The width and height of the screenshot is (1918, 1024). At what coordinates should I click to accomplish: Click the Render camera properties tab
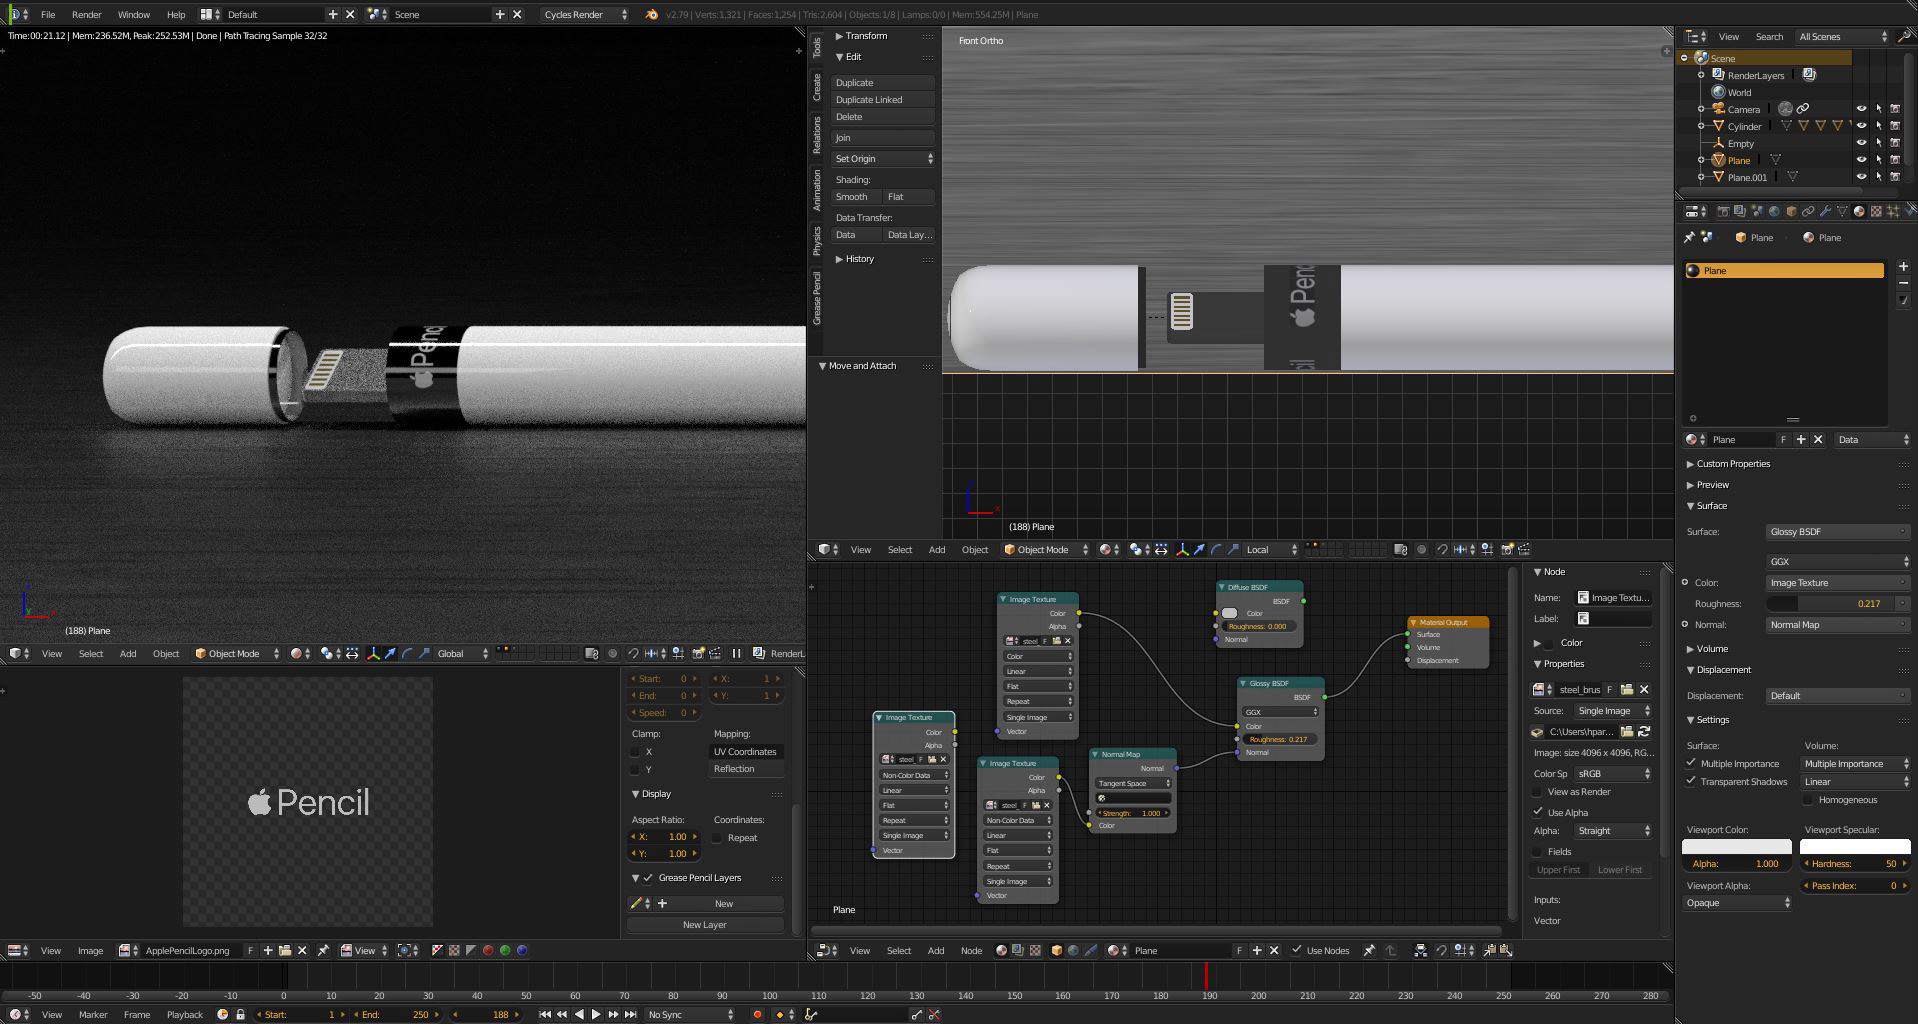[1723, 211]
